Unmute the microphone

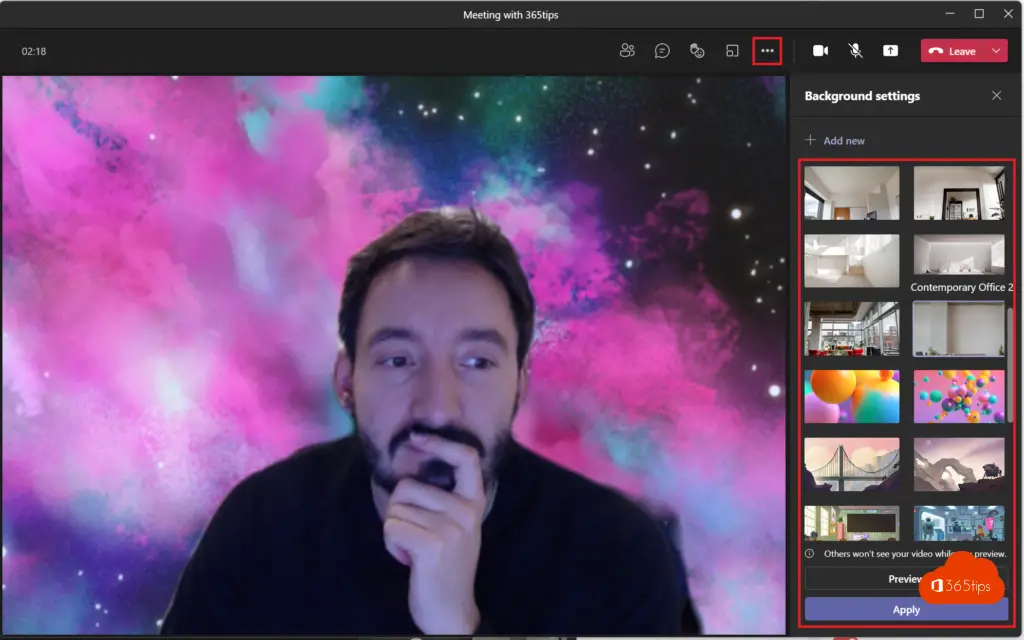pyautogui.click(x=855, y=51)
